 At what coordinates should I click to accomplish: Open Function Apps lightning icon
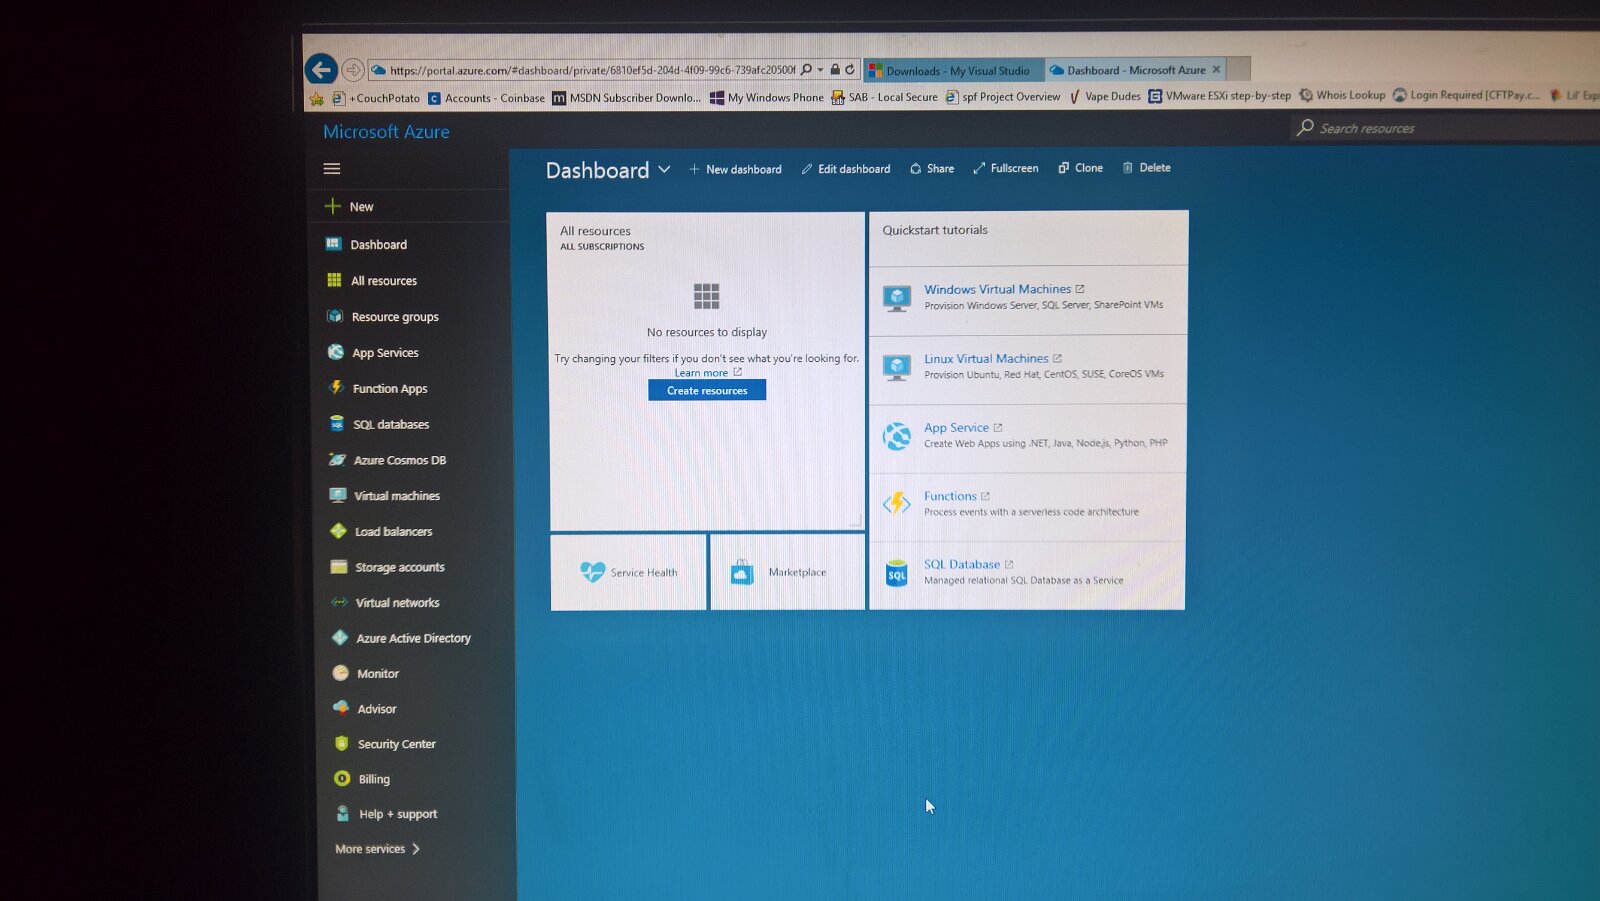tap(337, 388)
